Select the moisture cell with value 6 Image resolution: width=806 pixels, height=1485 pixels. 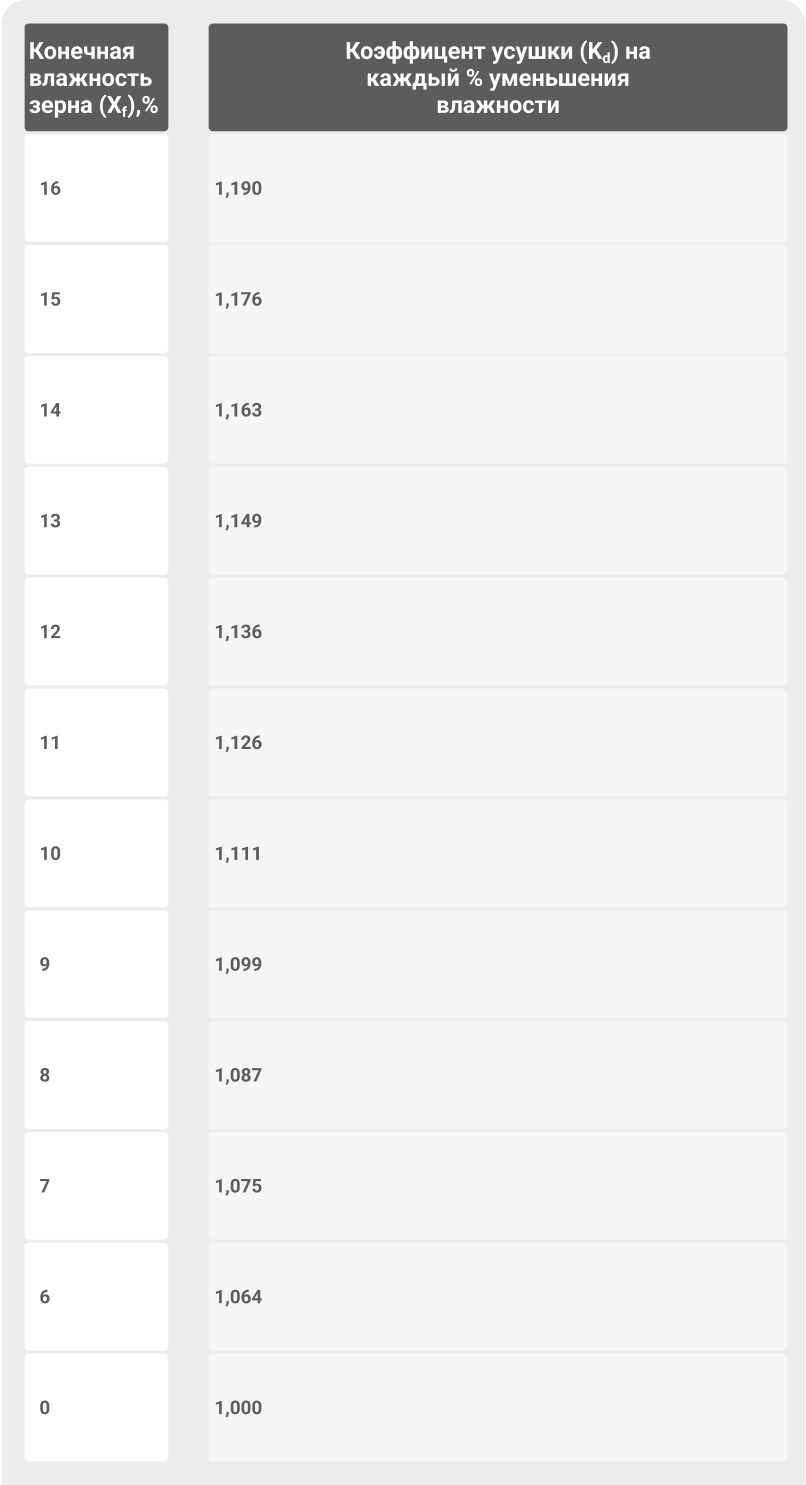[96, 1297]
